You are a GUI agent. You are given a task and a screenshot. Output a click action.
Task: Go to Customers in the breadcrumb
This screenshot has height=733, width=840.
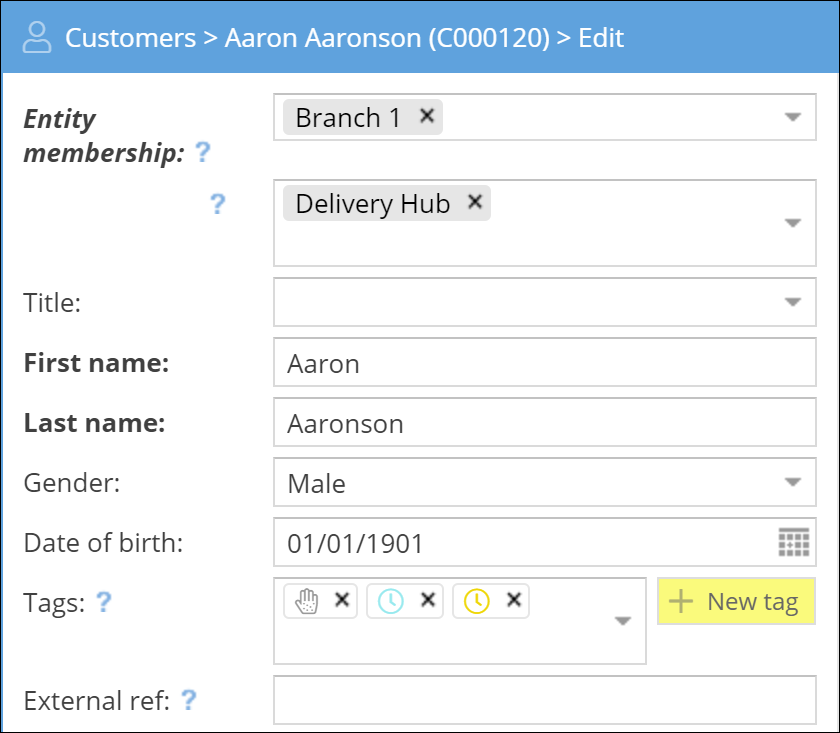(x=130, y=38)
